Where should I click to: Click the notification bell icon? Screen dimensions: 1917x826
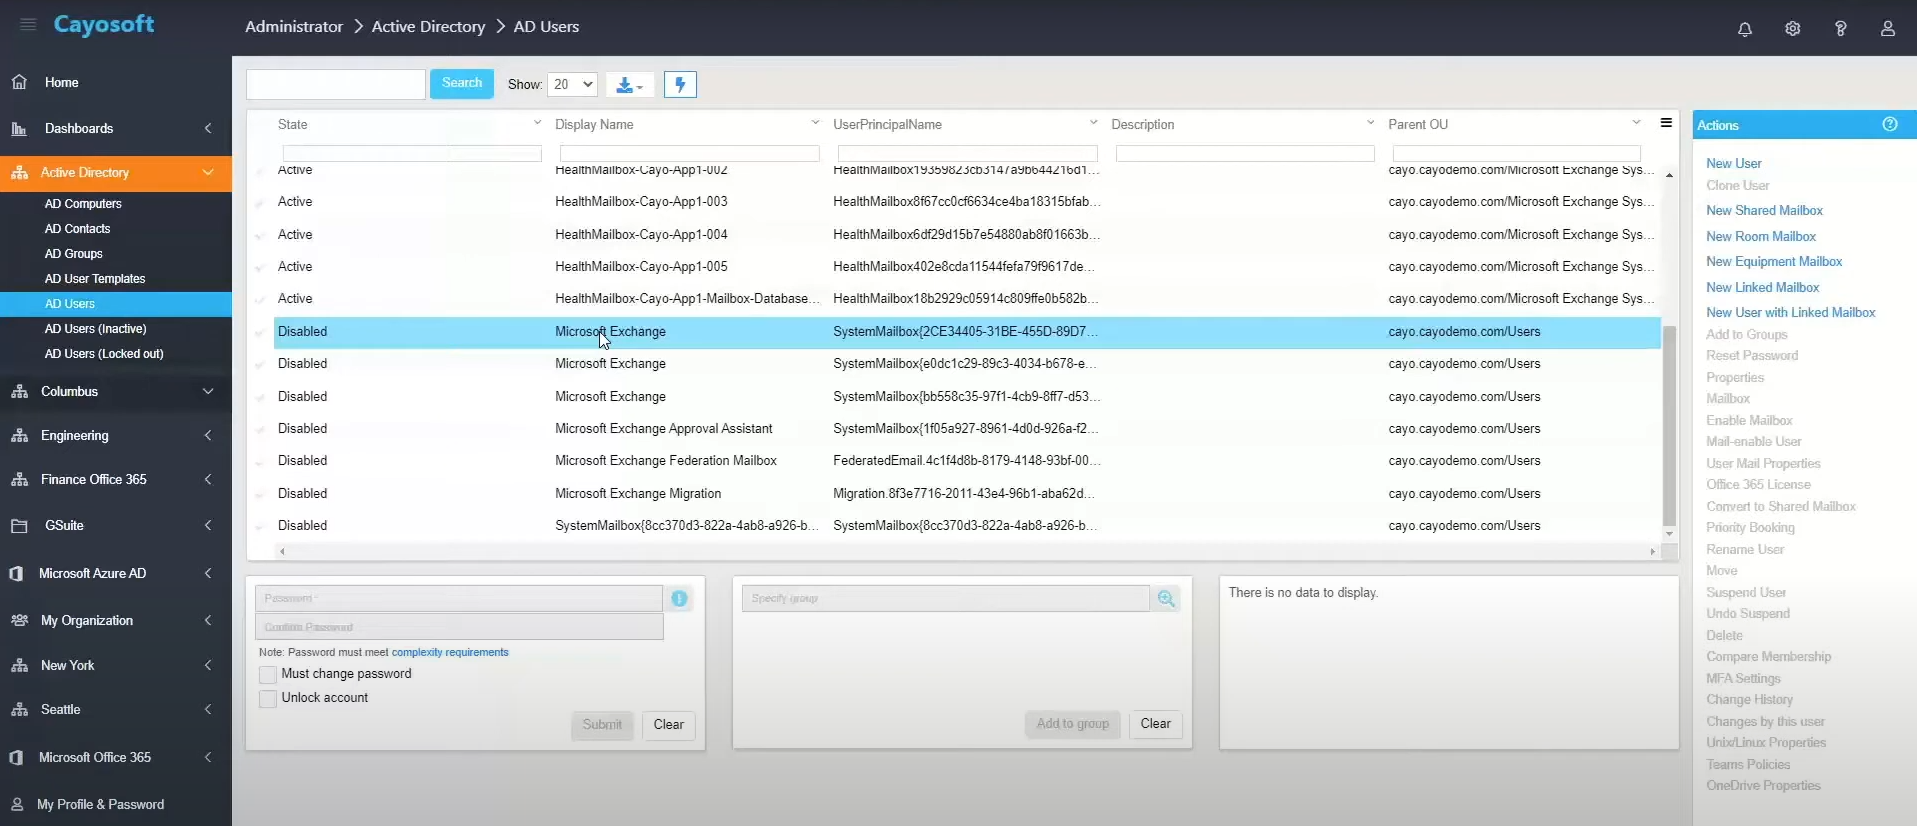pos(1744,29)
